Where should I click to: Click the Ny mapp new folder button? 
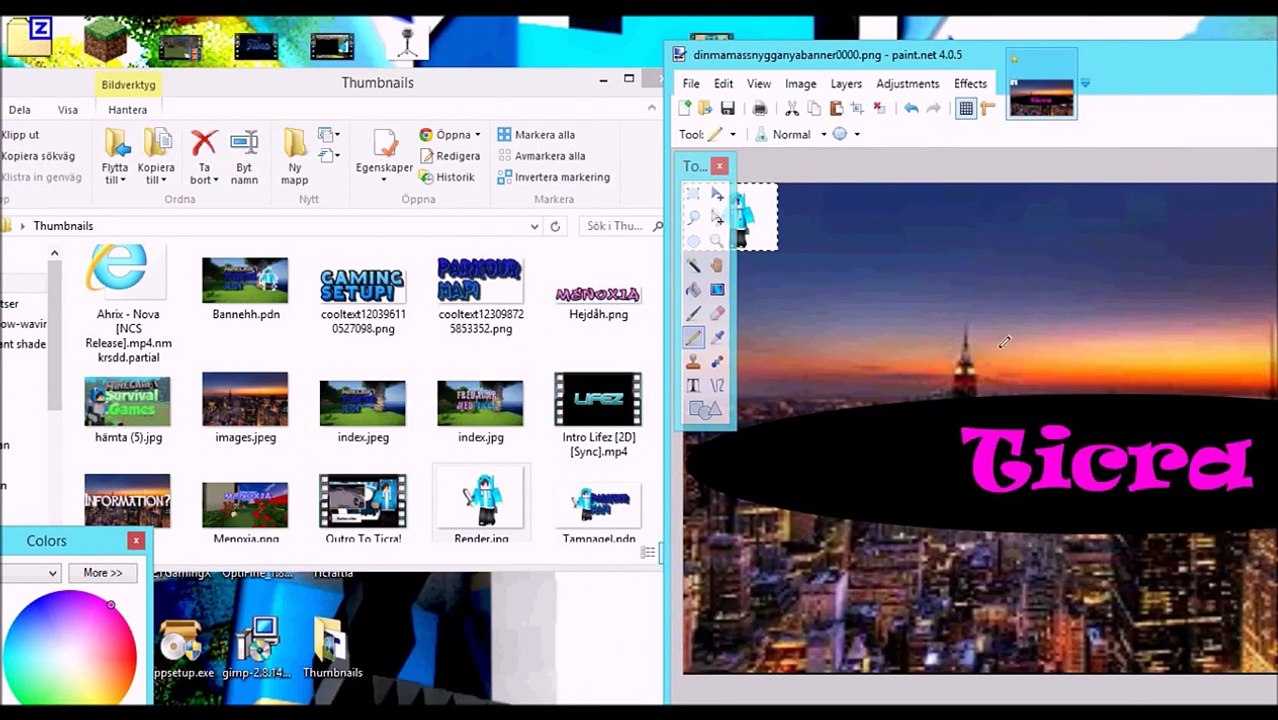[x=294, y=158]
